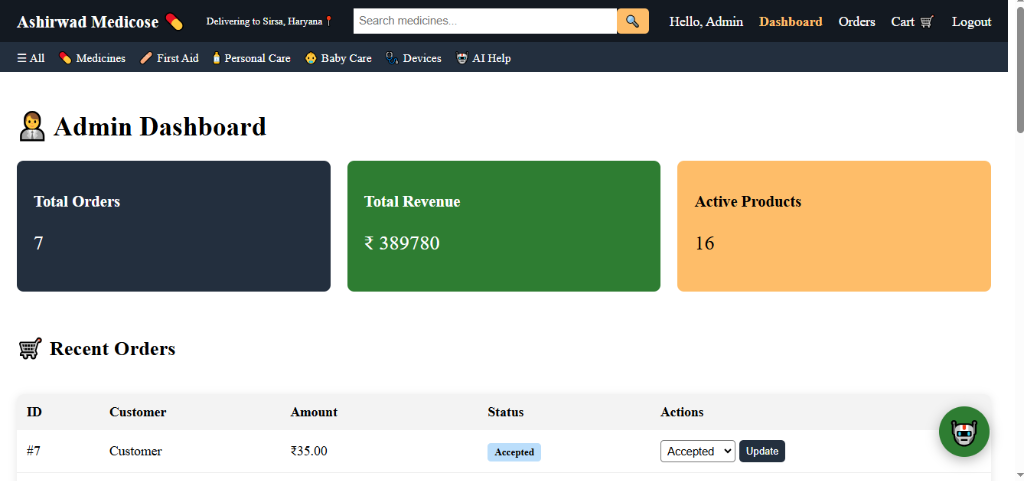Click Update button for order #7

[761, 451]
